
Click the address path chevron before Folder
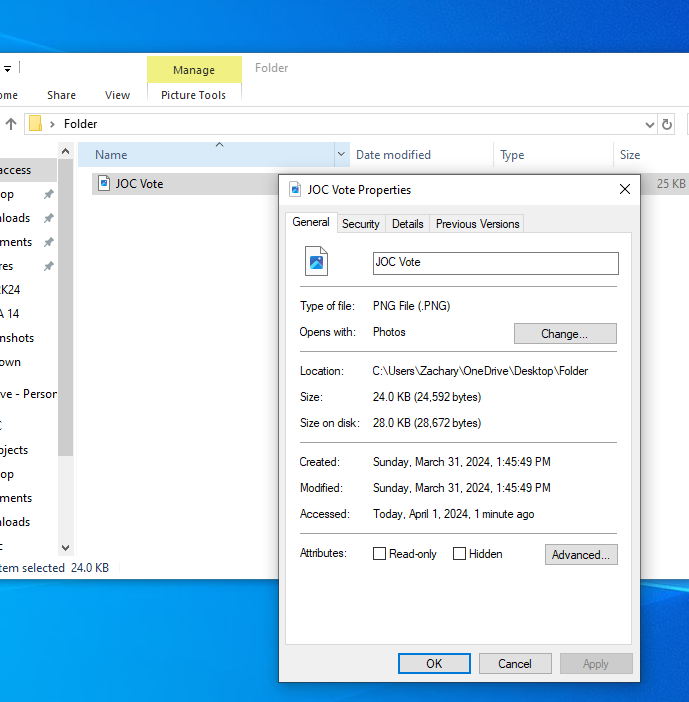[x=52, y=124]
